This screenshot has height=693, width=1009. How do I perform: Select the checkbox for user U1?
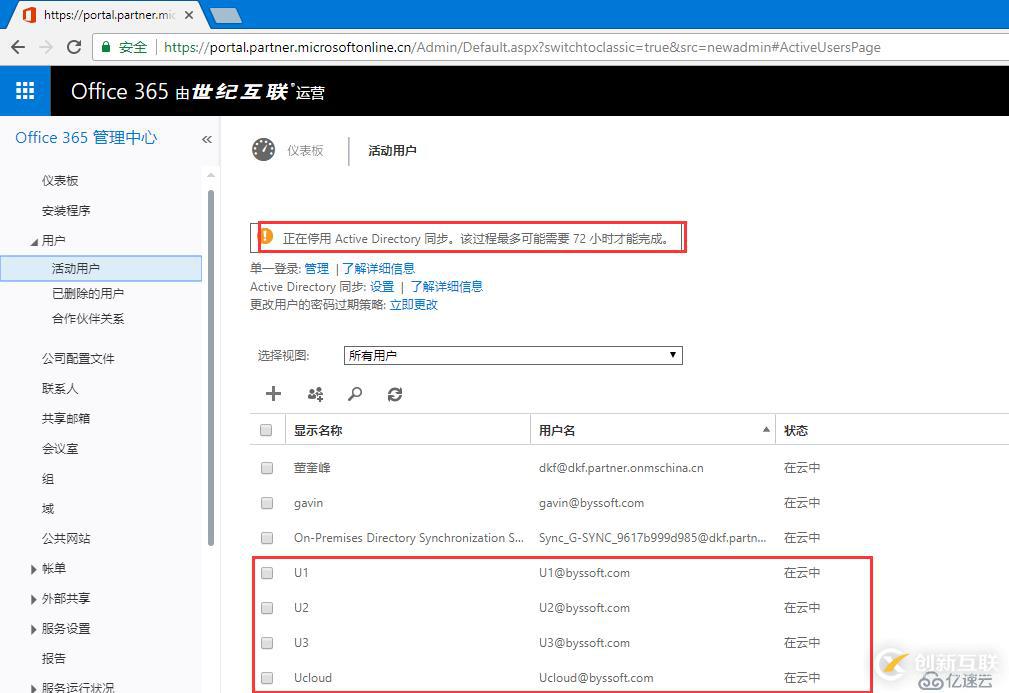[x=266, y=573]
